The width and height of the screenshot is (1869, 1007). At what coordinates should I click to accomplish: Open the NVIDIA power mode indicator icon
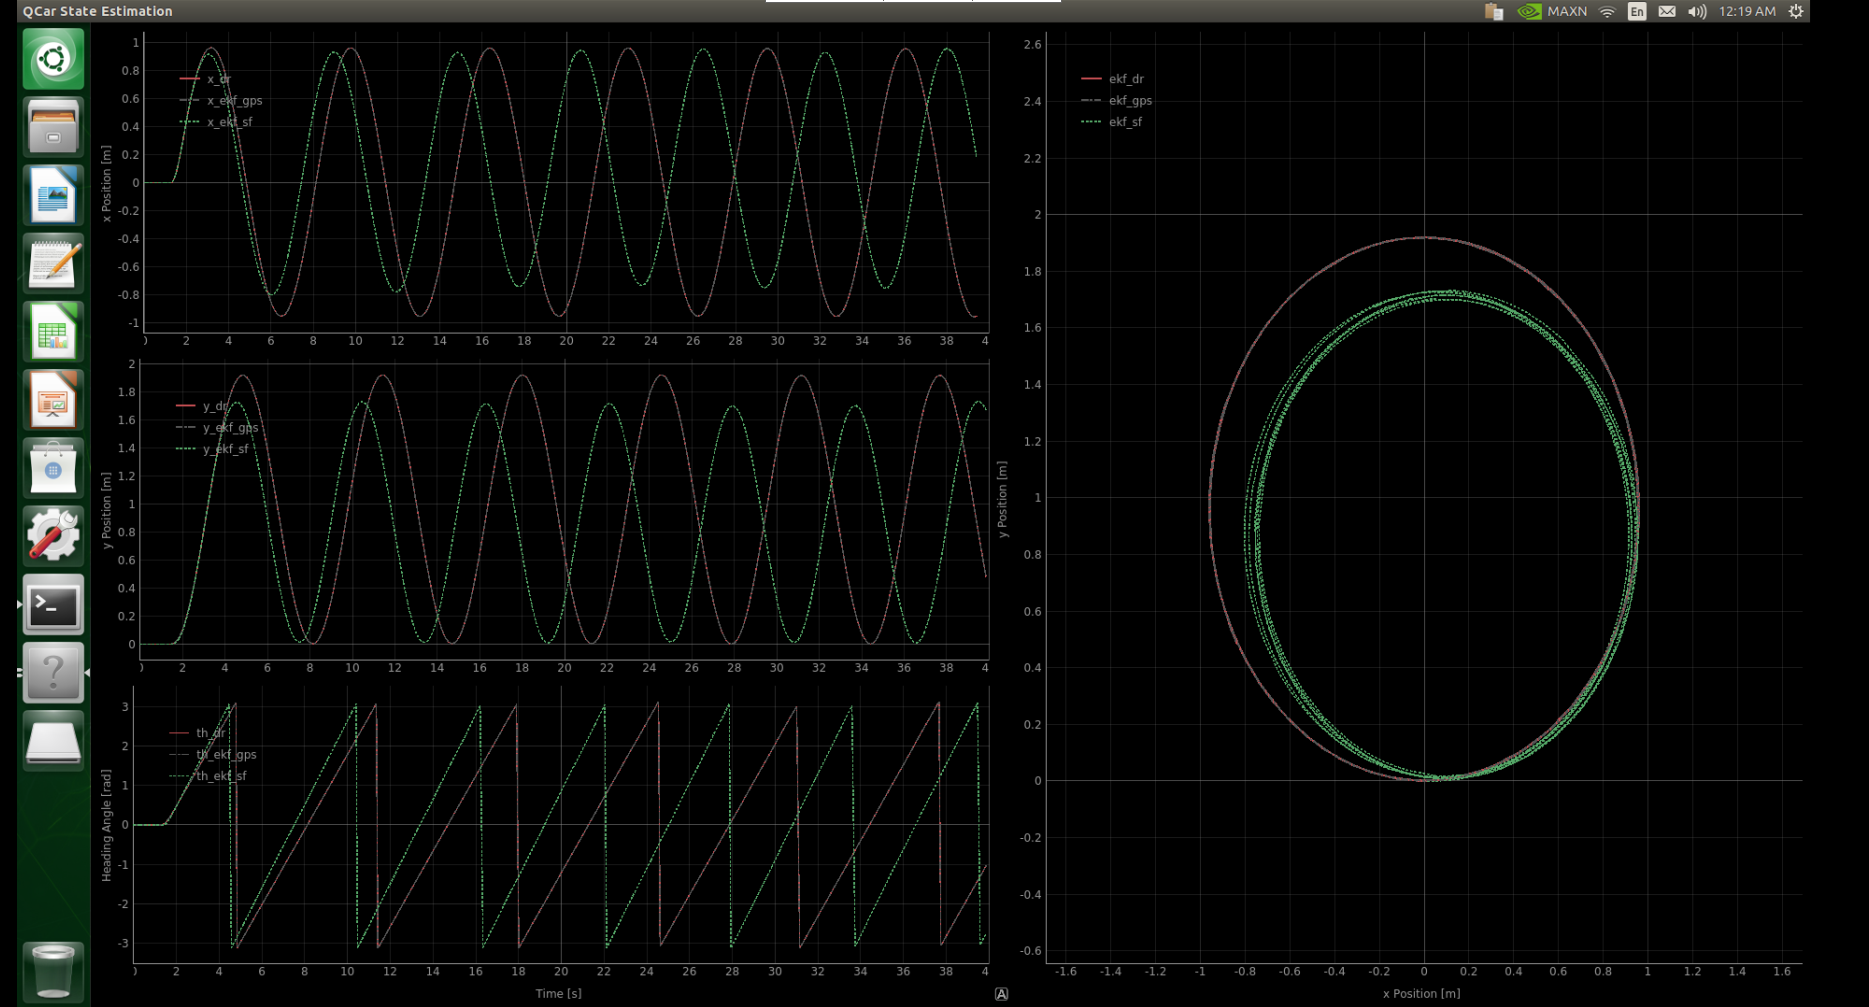pyautogui.click(x=1529, y=11)
